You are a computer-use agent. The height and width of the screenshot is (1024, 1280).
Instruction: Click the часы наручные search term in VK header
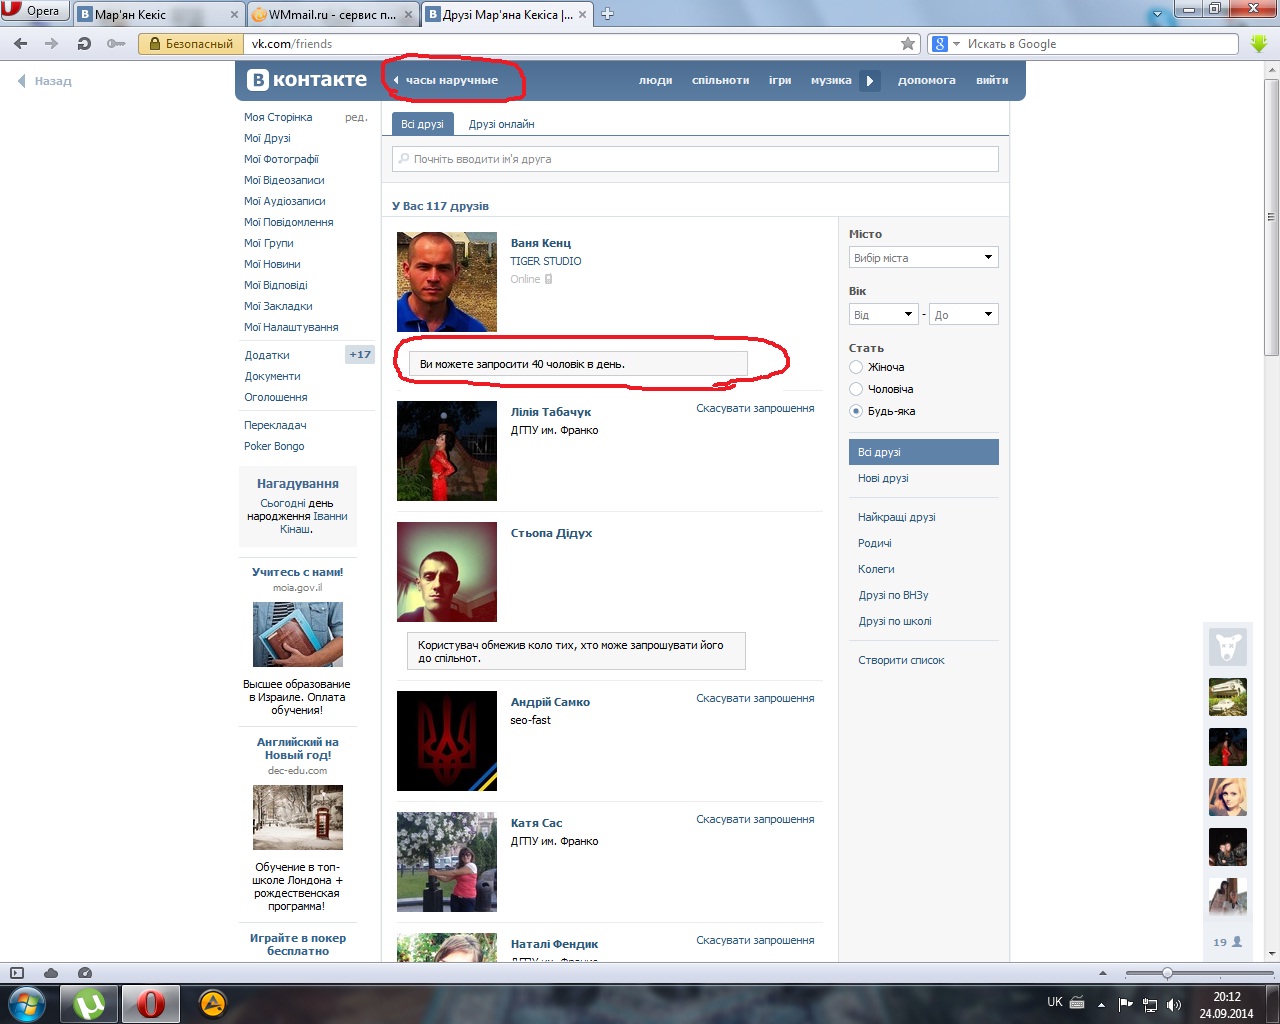point(451,80)
